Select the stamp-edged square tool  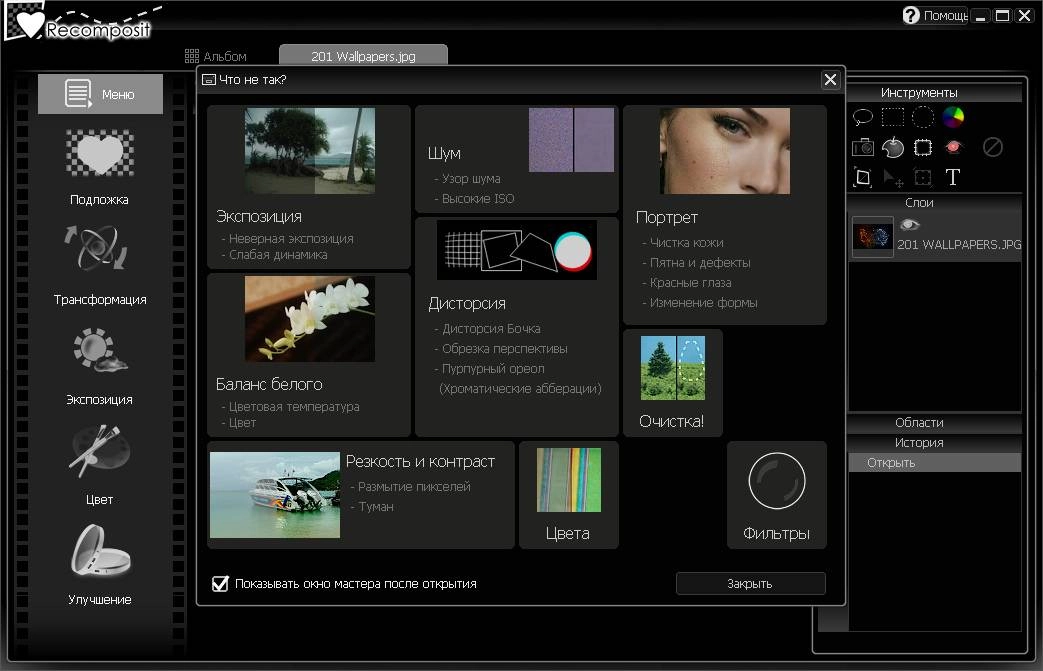[923, 147]
